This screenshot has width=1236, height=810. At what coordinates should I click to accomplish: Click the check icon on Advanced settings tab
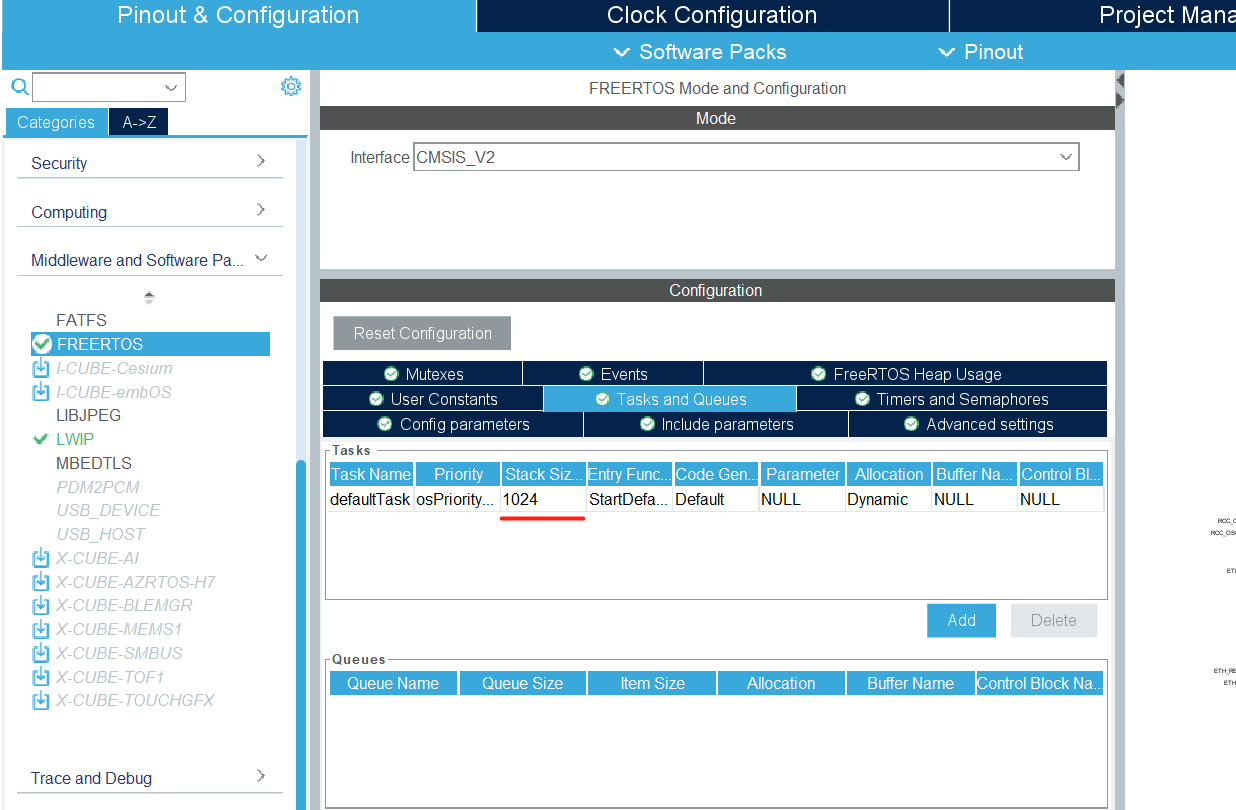pos(911,424)
